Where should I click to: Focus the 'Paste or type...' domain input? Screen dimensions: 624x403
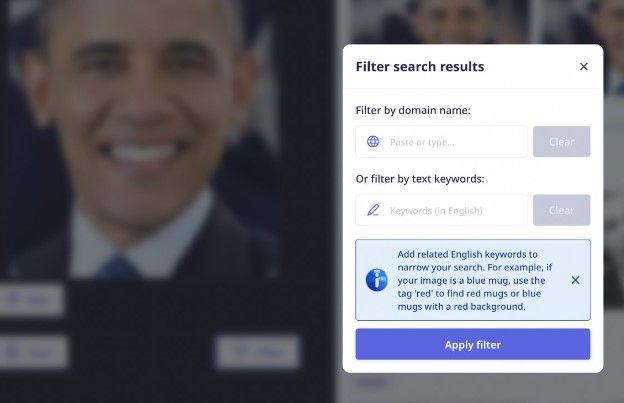pyautogui.click(x=442, y=142)
